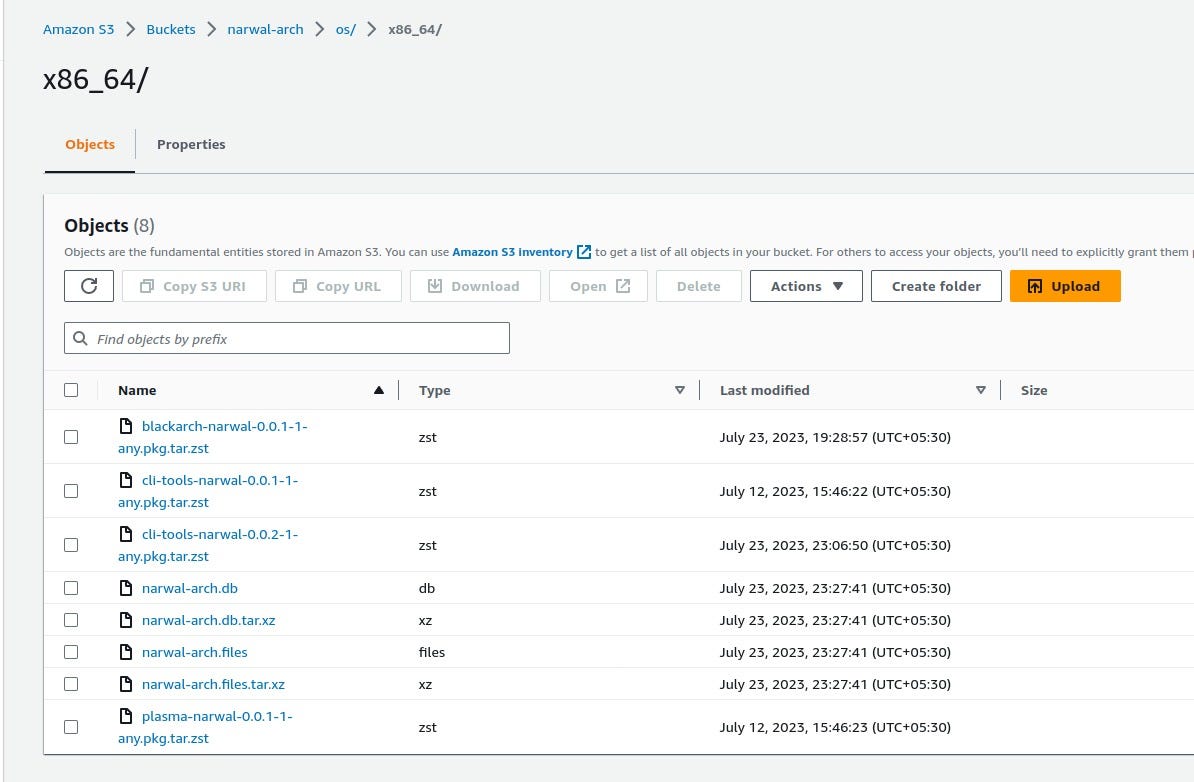Screen dimensions: 1194x782
Task: Switch to the Properties tab
Action: 191,144
